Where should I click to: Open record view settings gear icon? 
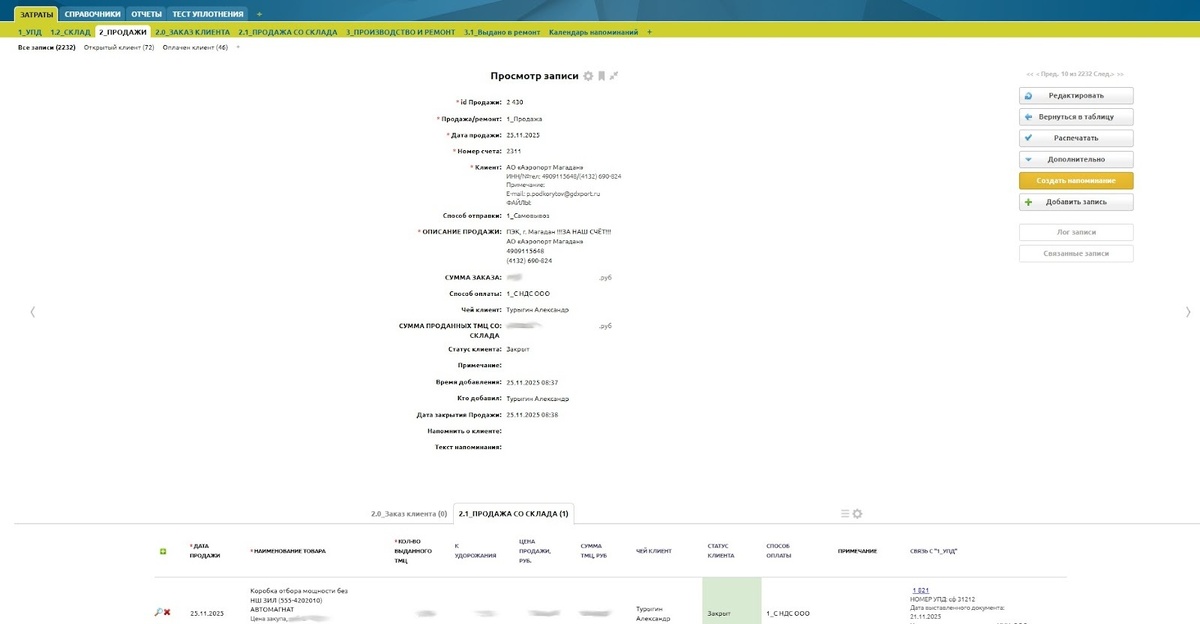pos(588,76)
